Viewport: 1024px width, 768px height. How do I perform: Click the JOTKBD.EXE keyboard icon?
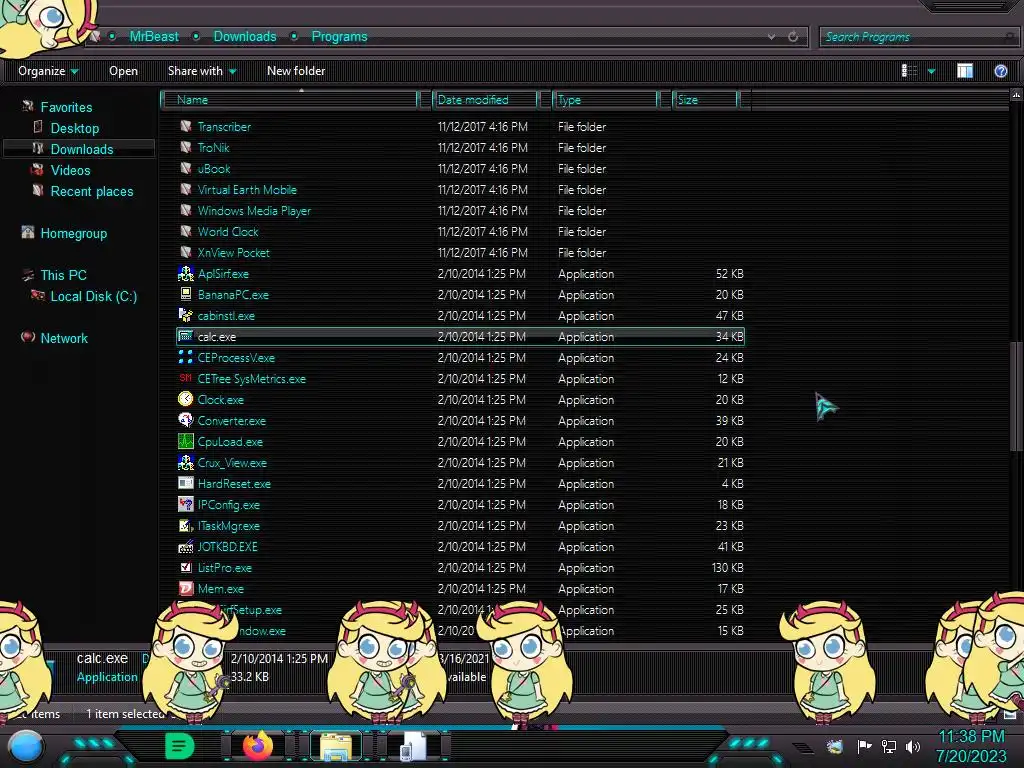[185, 547]
